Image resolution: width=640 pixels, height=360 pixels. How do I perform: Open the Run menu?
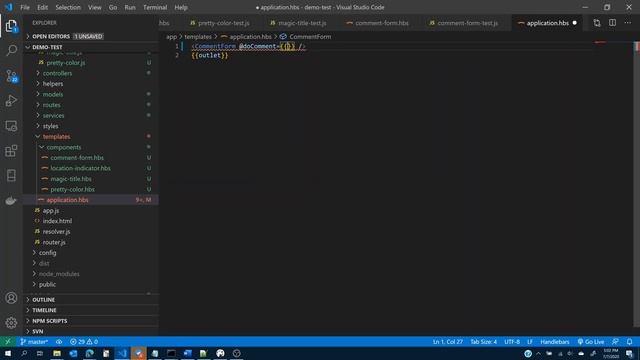click(x=130, y=7)
